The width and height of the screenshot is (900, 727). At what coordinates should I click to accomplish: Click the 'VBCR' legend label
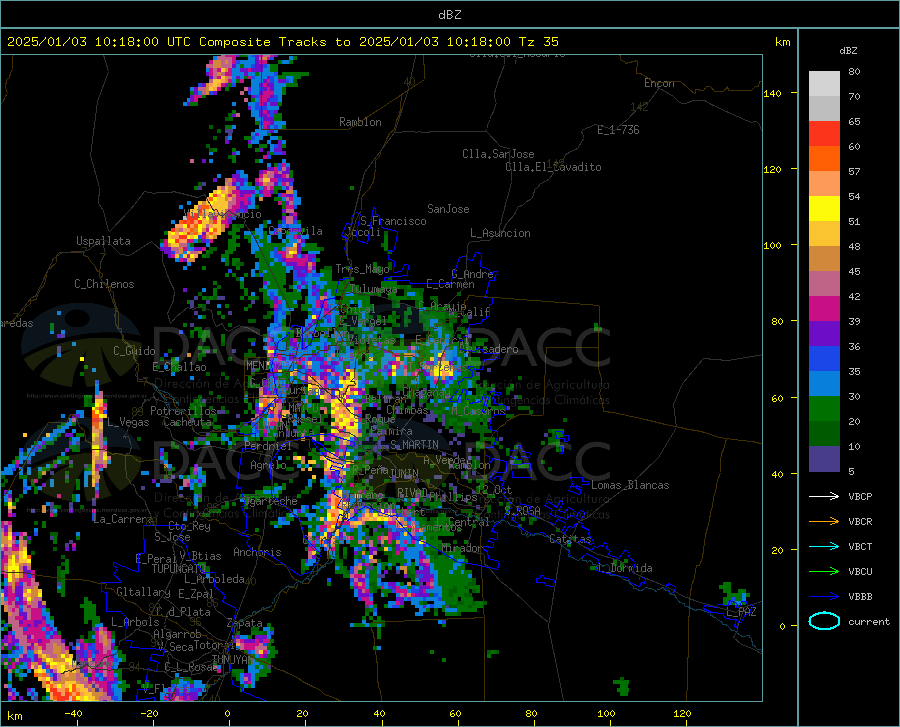[x=860, y=522]
